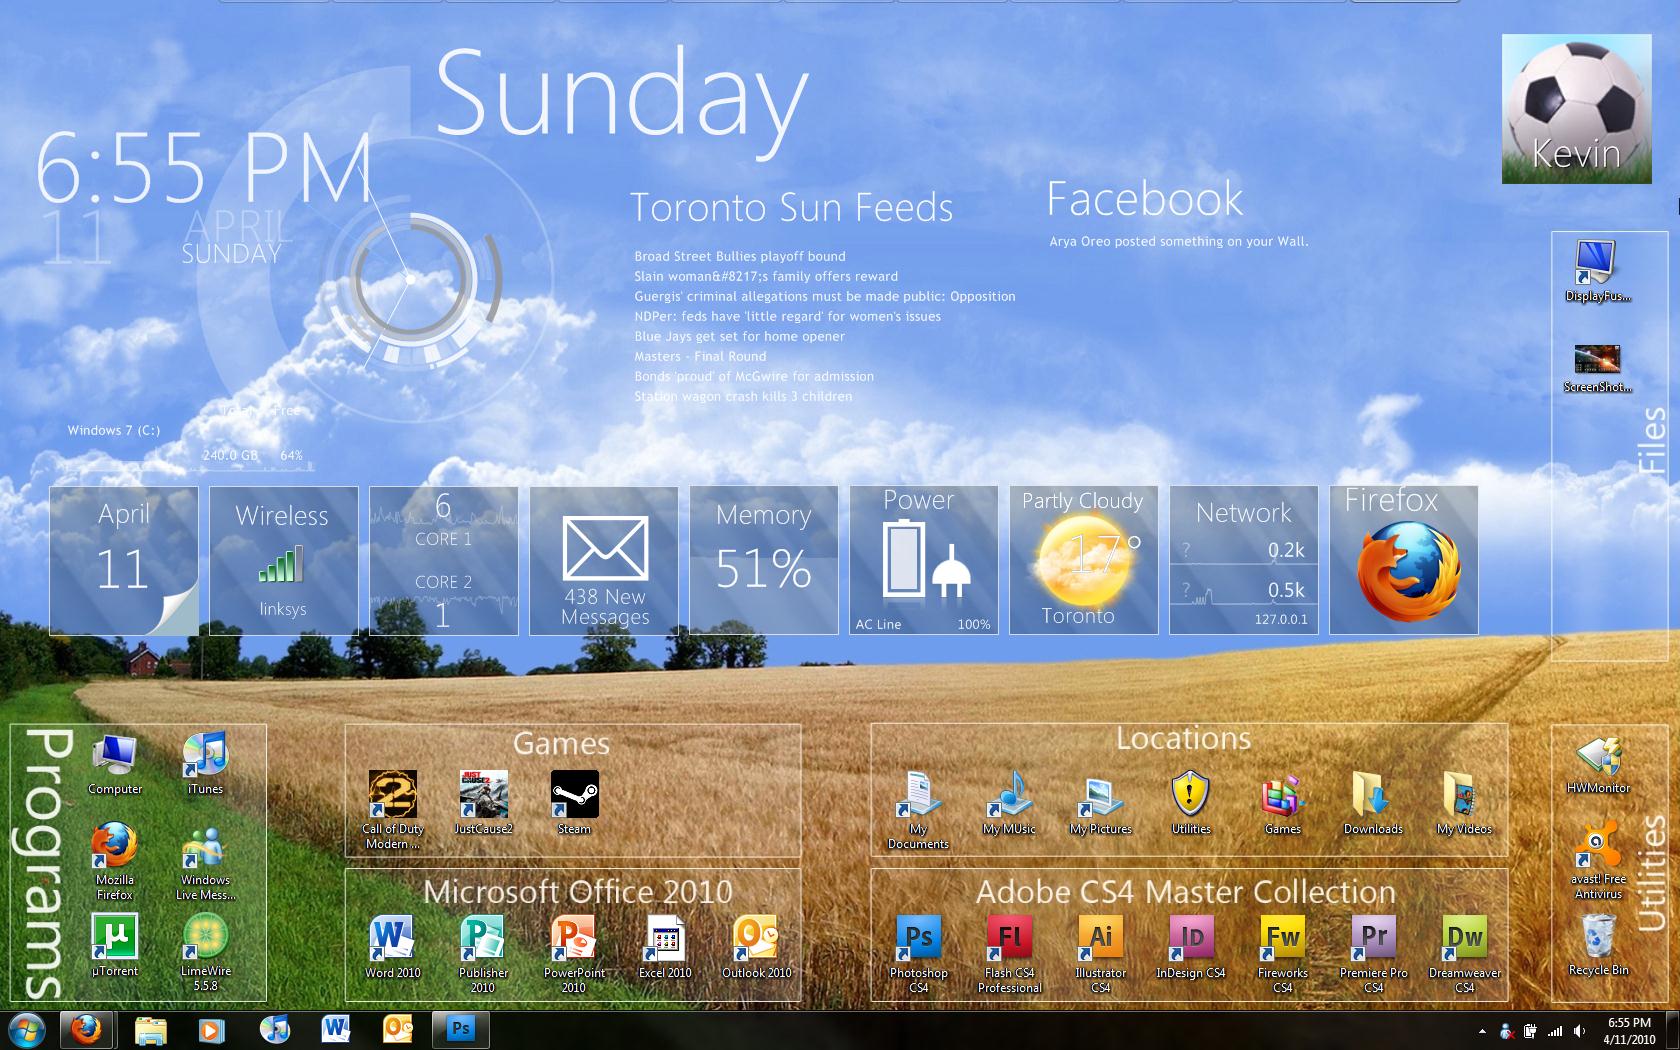Open Excel 2010 shortcut
1680x1050 pixels.
pyautogui.click(x=665, y=947)
